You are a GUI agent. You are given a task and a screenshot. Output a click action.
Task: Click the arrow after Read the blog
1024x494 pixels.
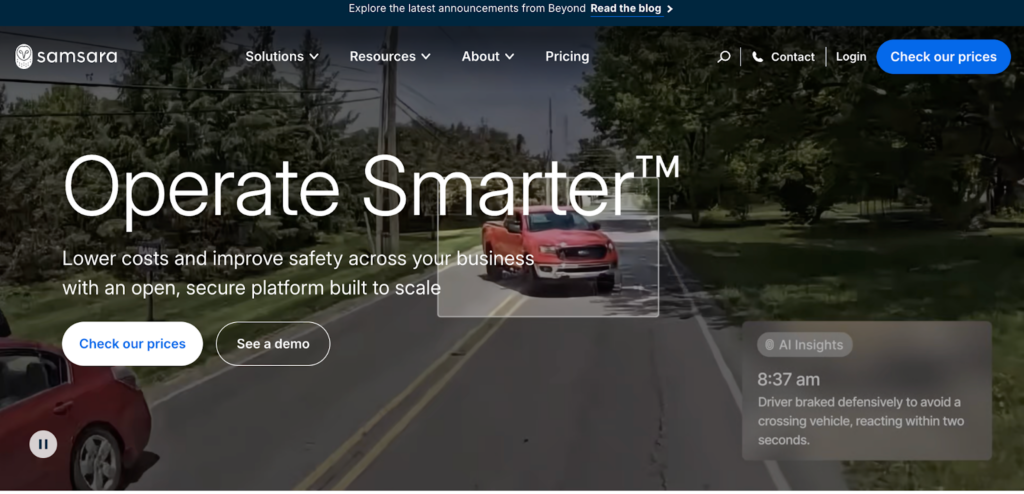(670, 8)
